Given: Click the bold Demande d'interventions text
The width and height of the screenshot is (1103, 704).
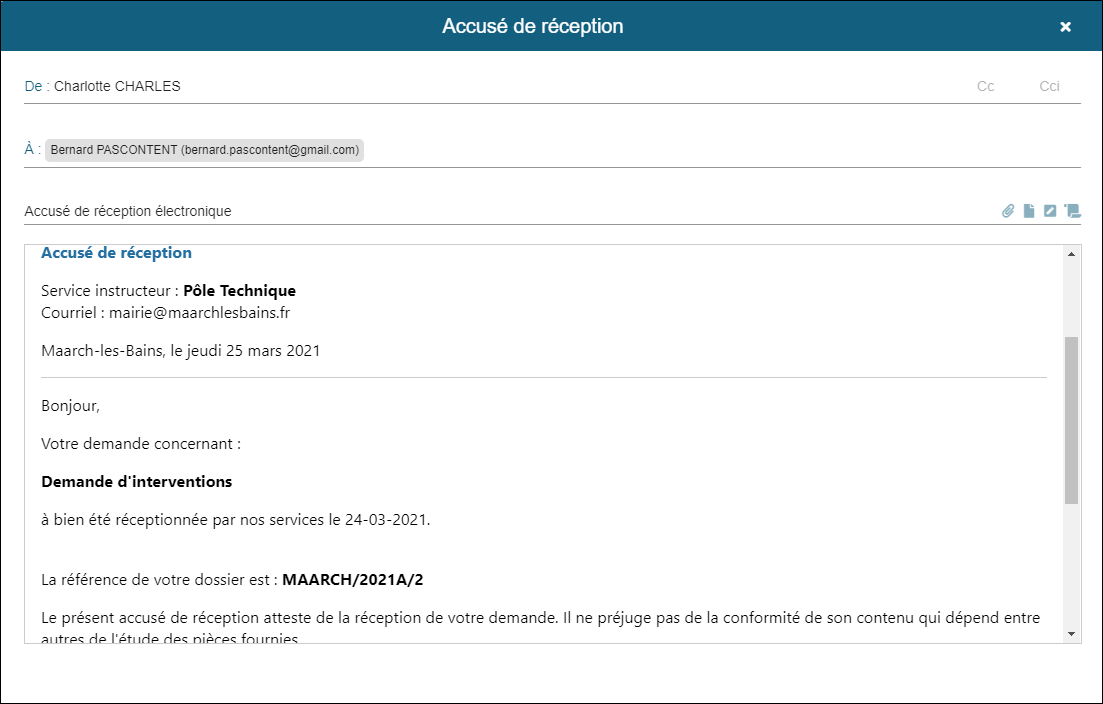Looking at the screenshot, I should 135,481.
